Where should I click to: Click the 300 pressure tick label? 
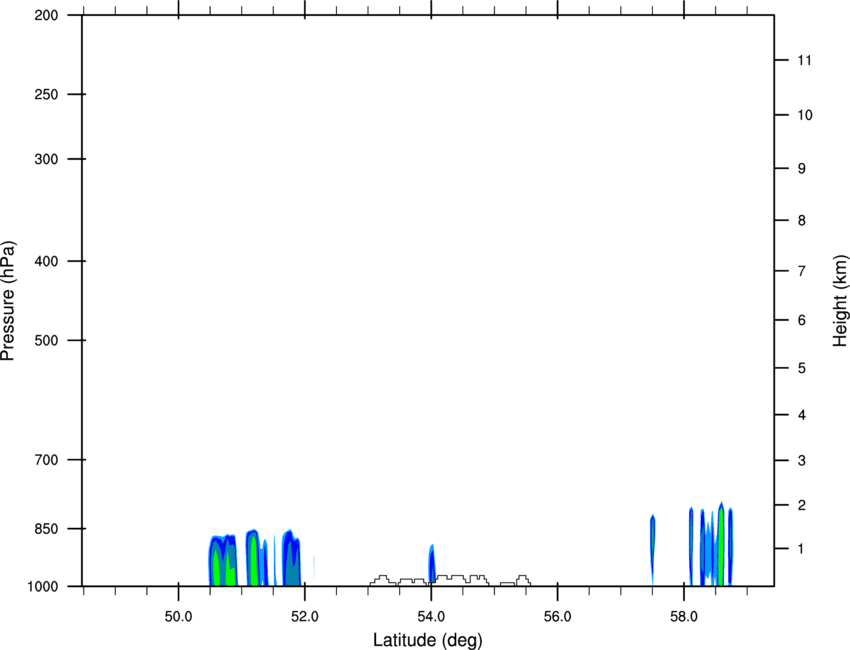46,159
